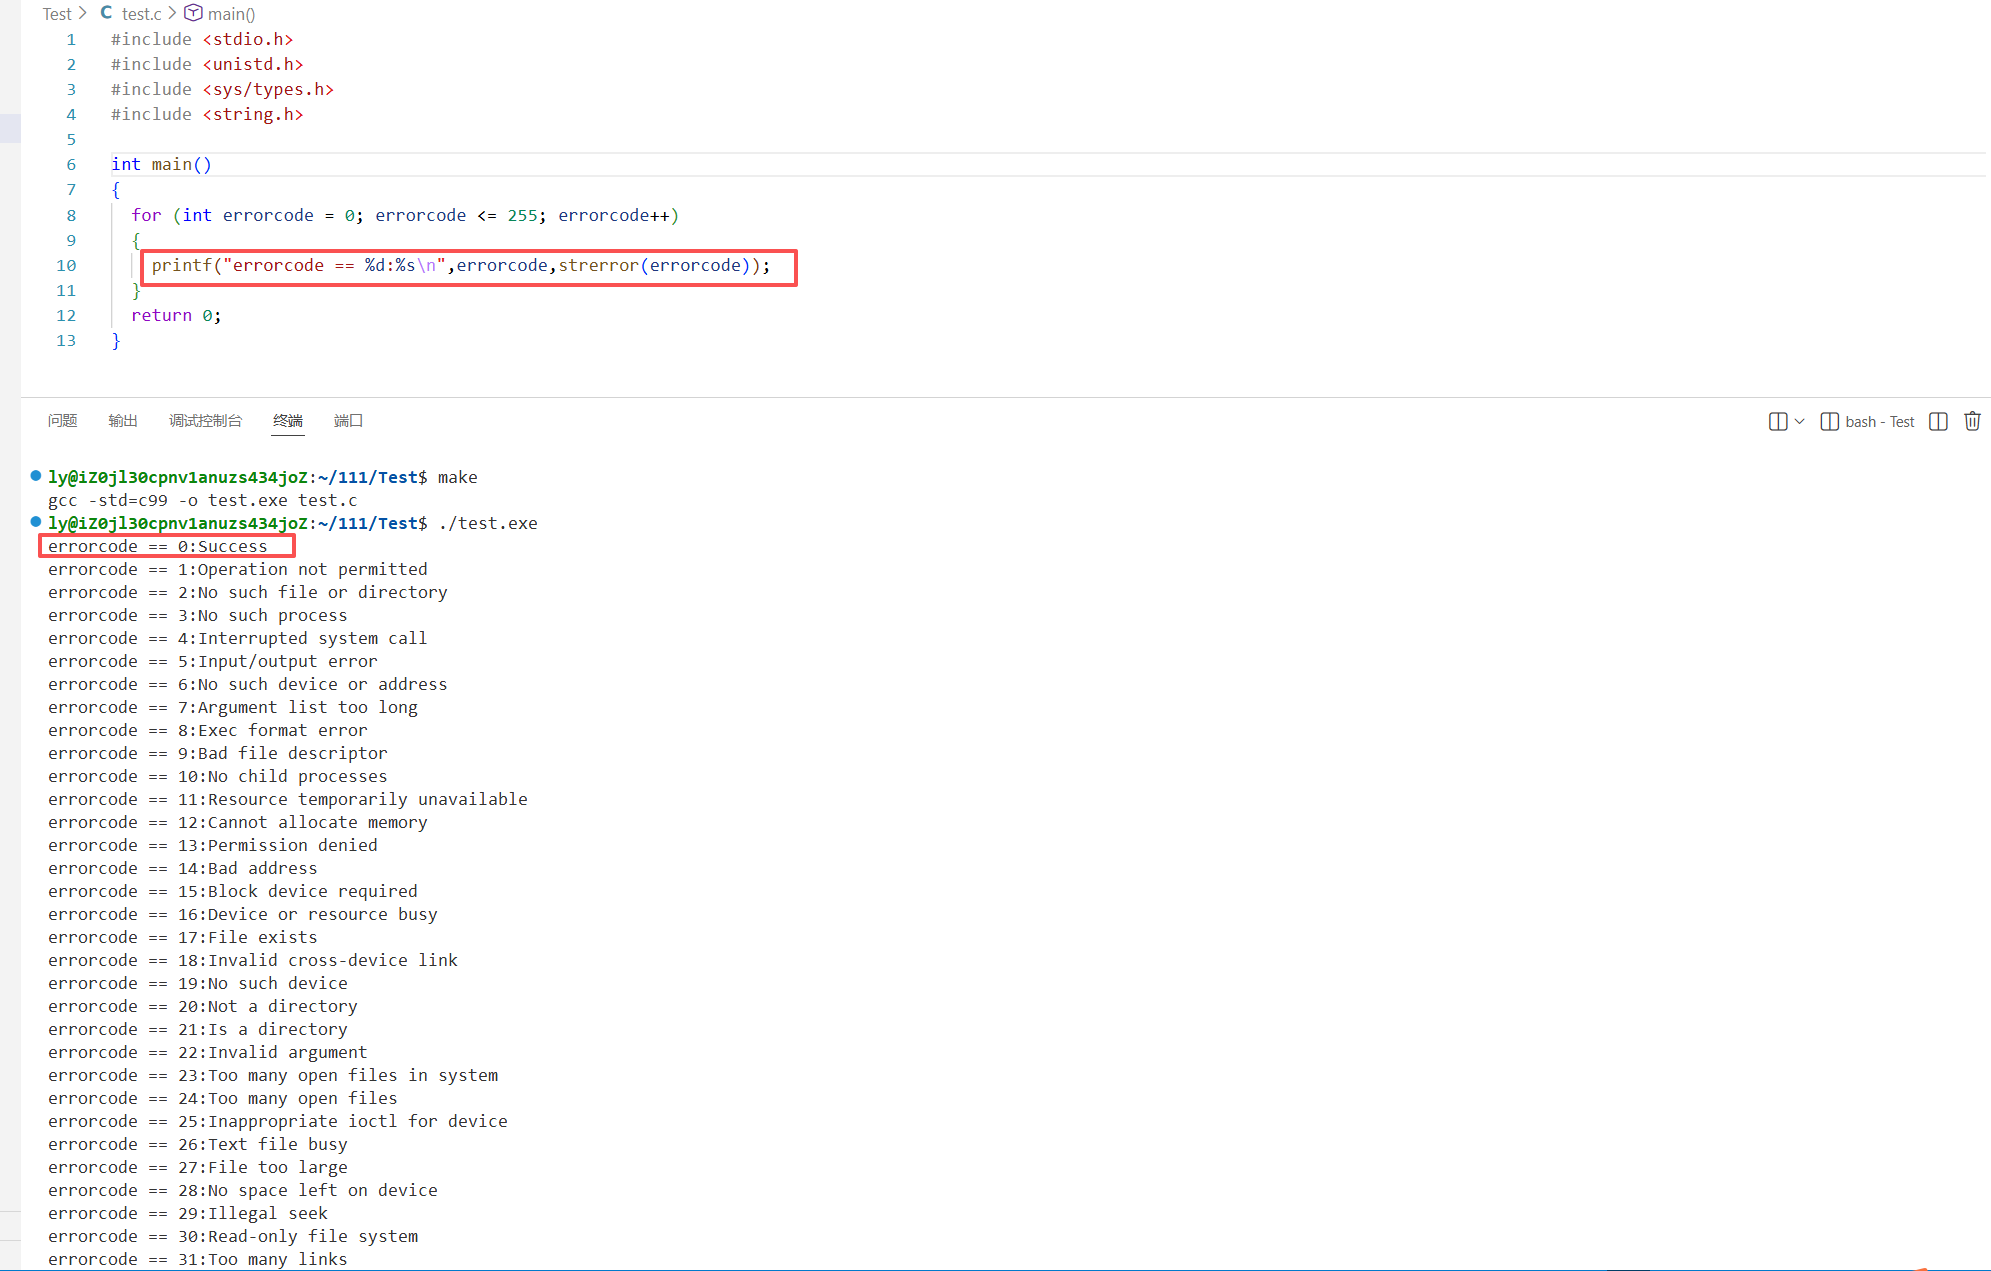Screen dimensions: 1991x1271
Task: Click the split terminal icon beside trash
Action: [1938, 421]
